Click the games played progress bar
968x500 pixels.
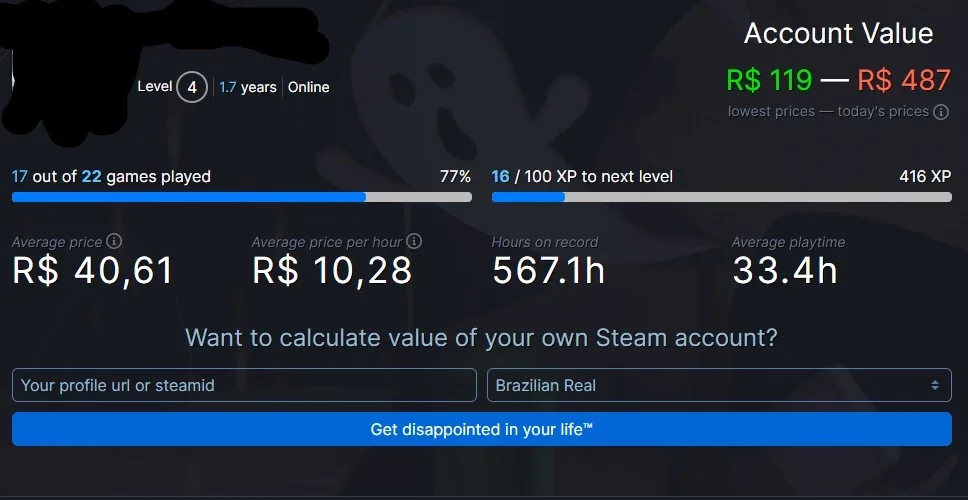click(241, 197)
